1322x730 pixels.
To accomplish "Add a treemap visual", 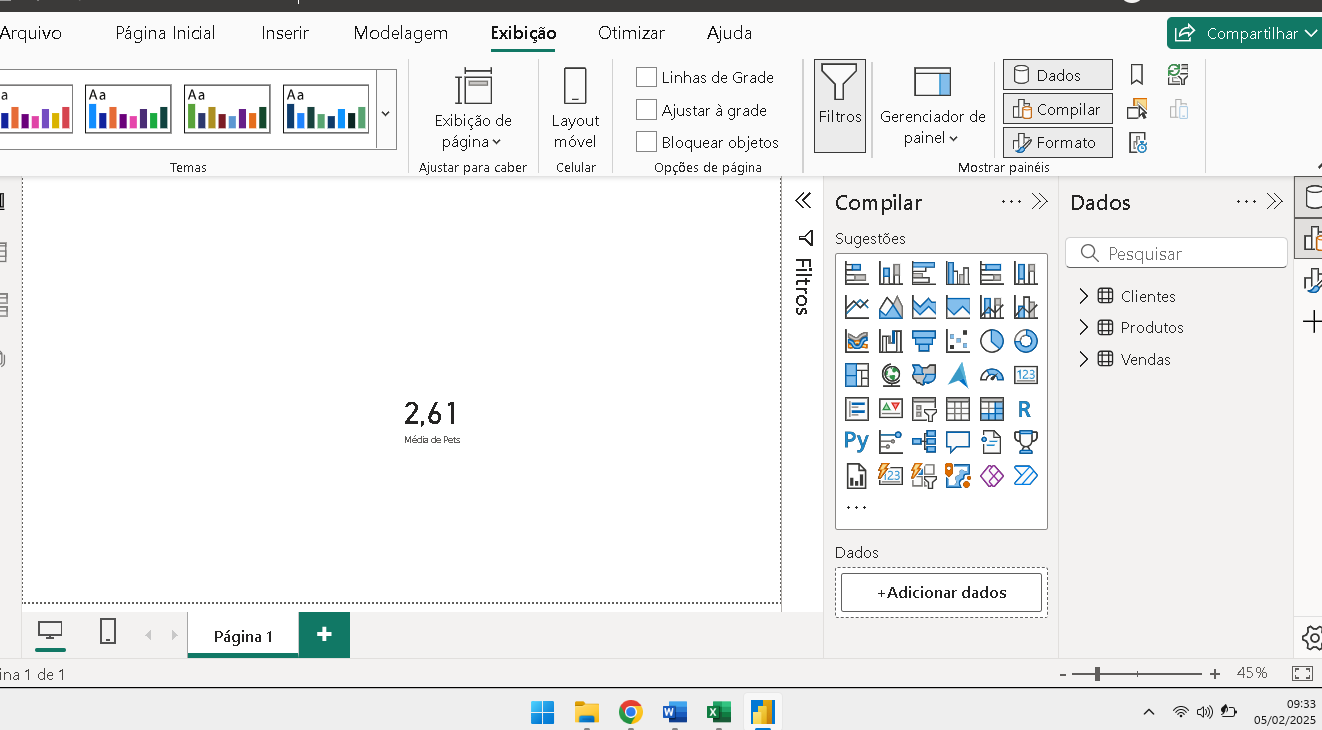I will click(x=856, y=375).
